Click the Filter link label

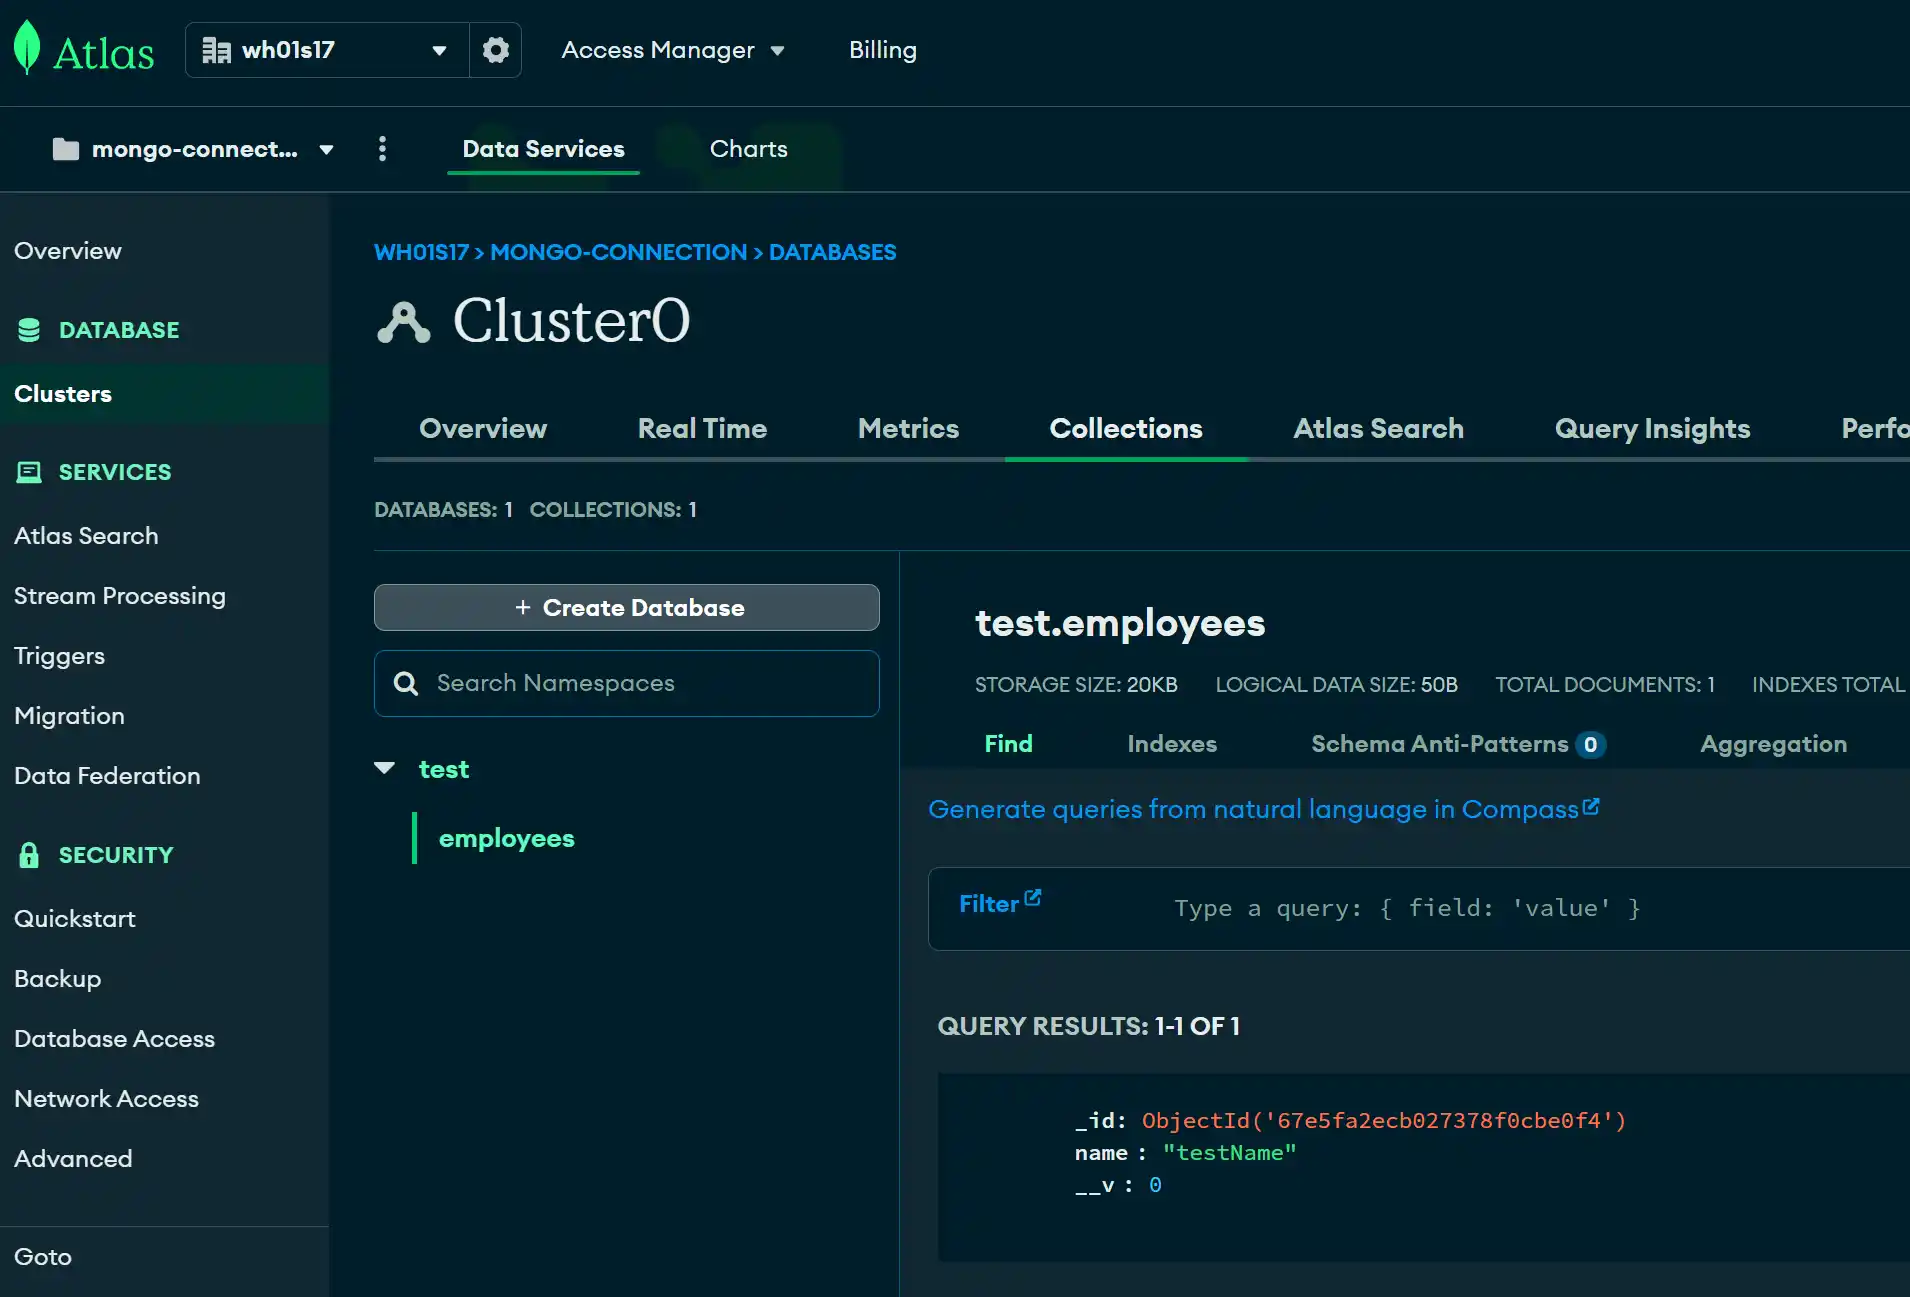(x=988, y=903)
